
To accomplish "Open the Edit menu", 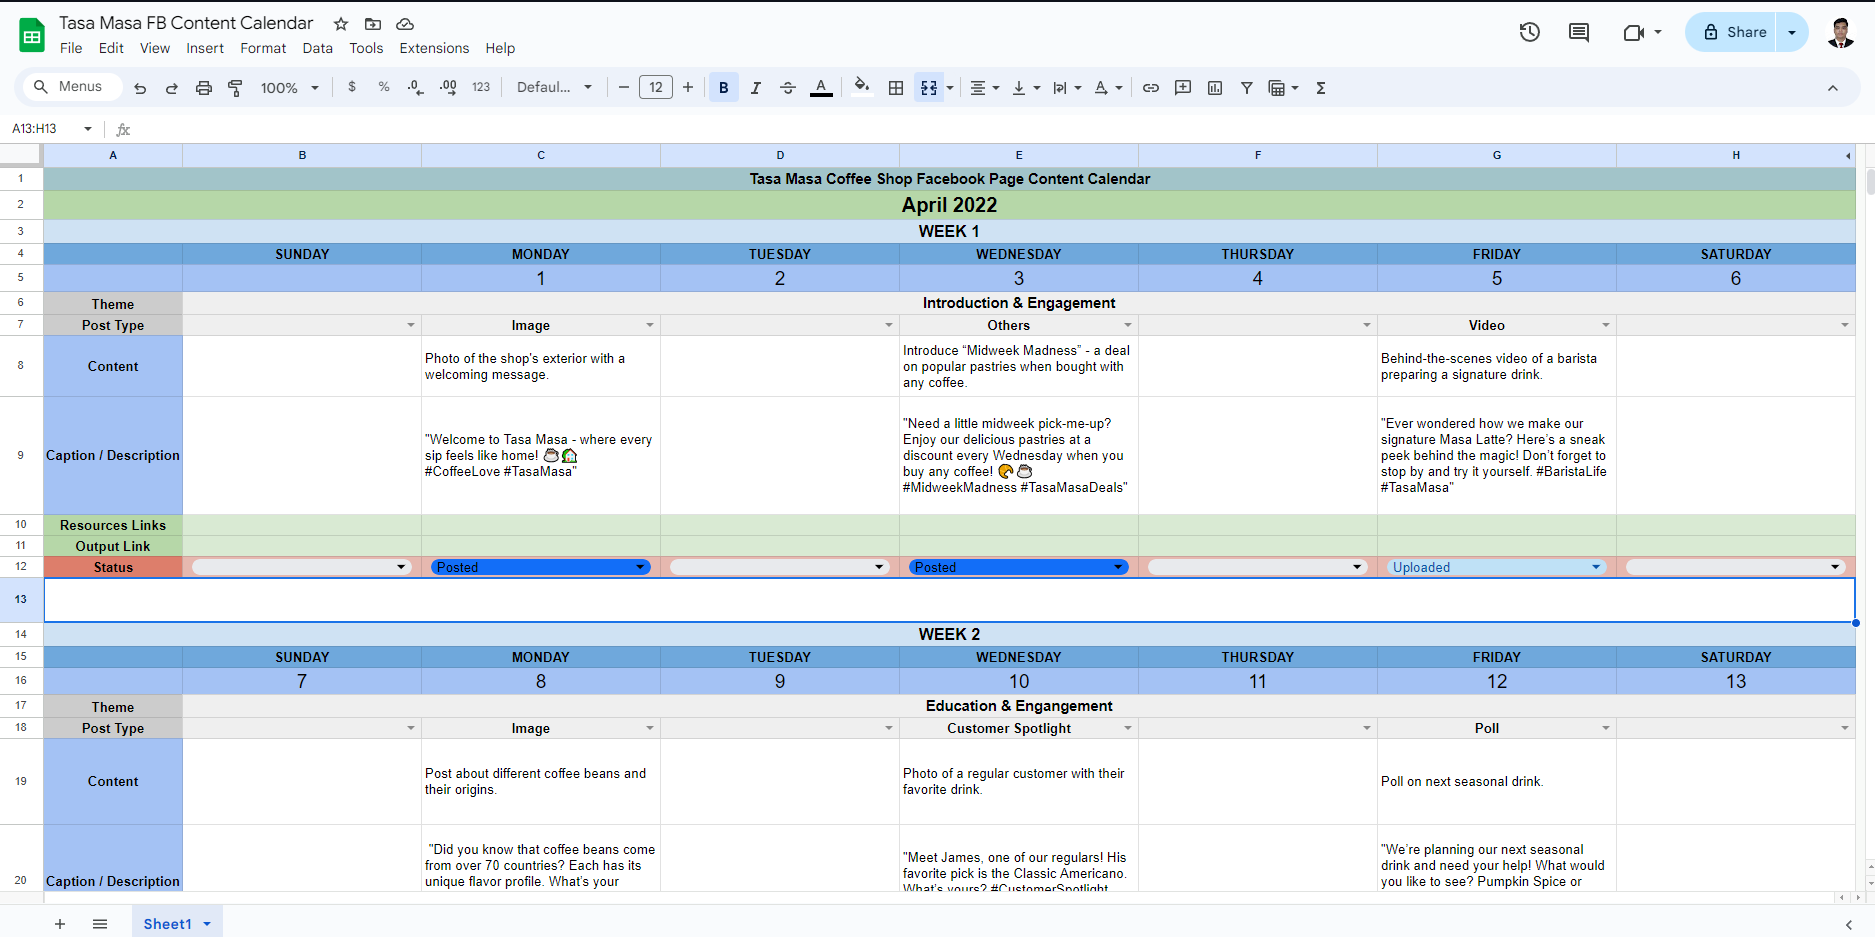I will click(x=111, y=48).
